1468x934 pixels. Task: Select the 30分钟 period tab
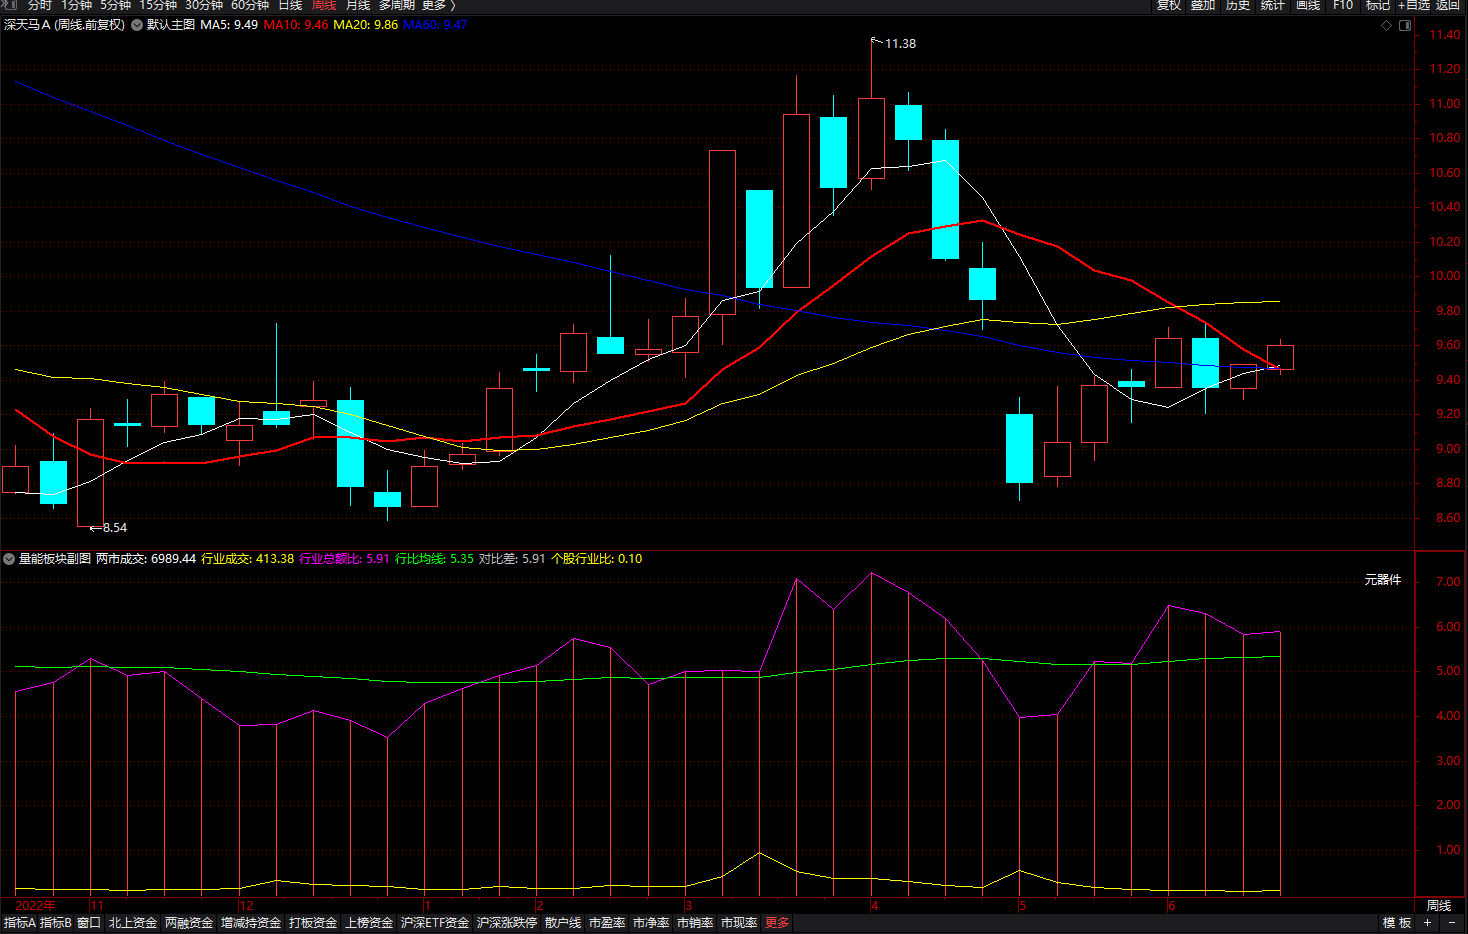[x=204, y=5]
